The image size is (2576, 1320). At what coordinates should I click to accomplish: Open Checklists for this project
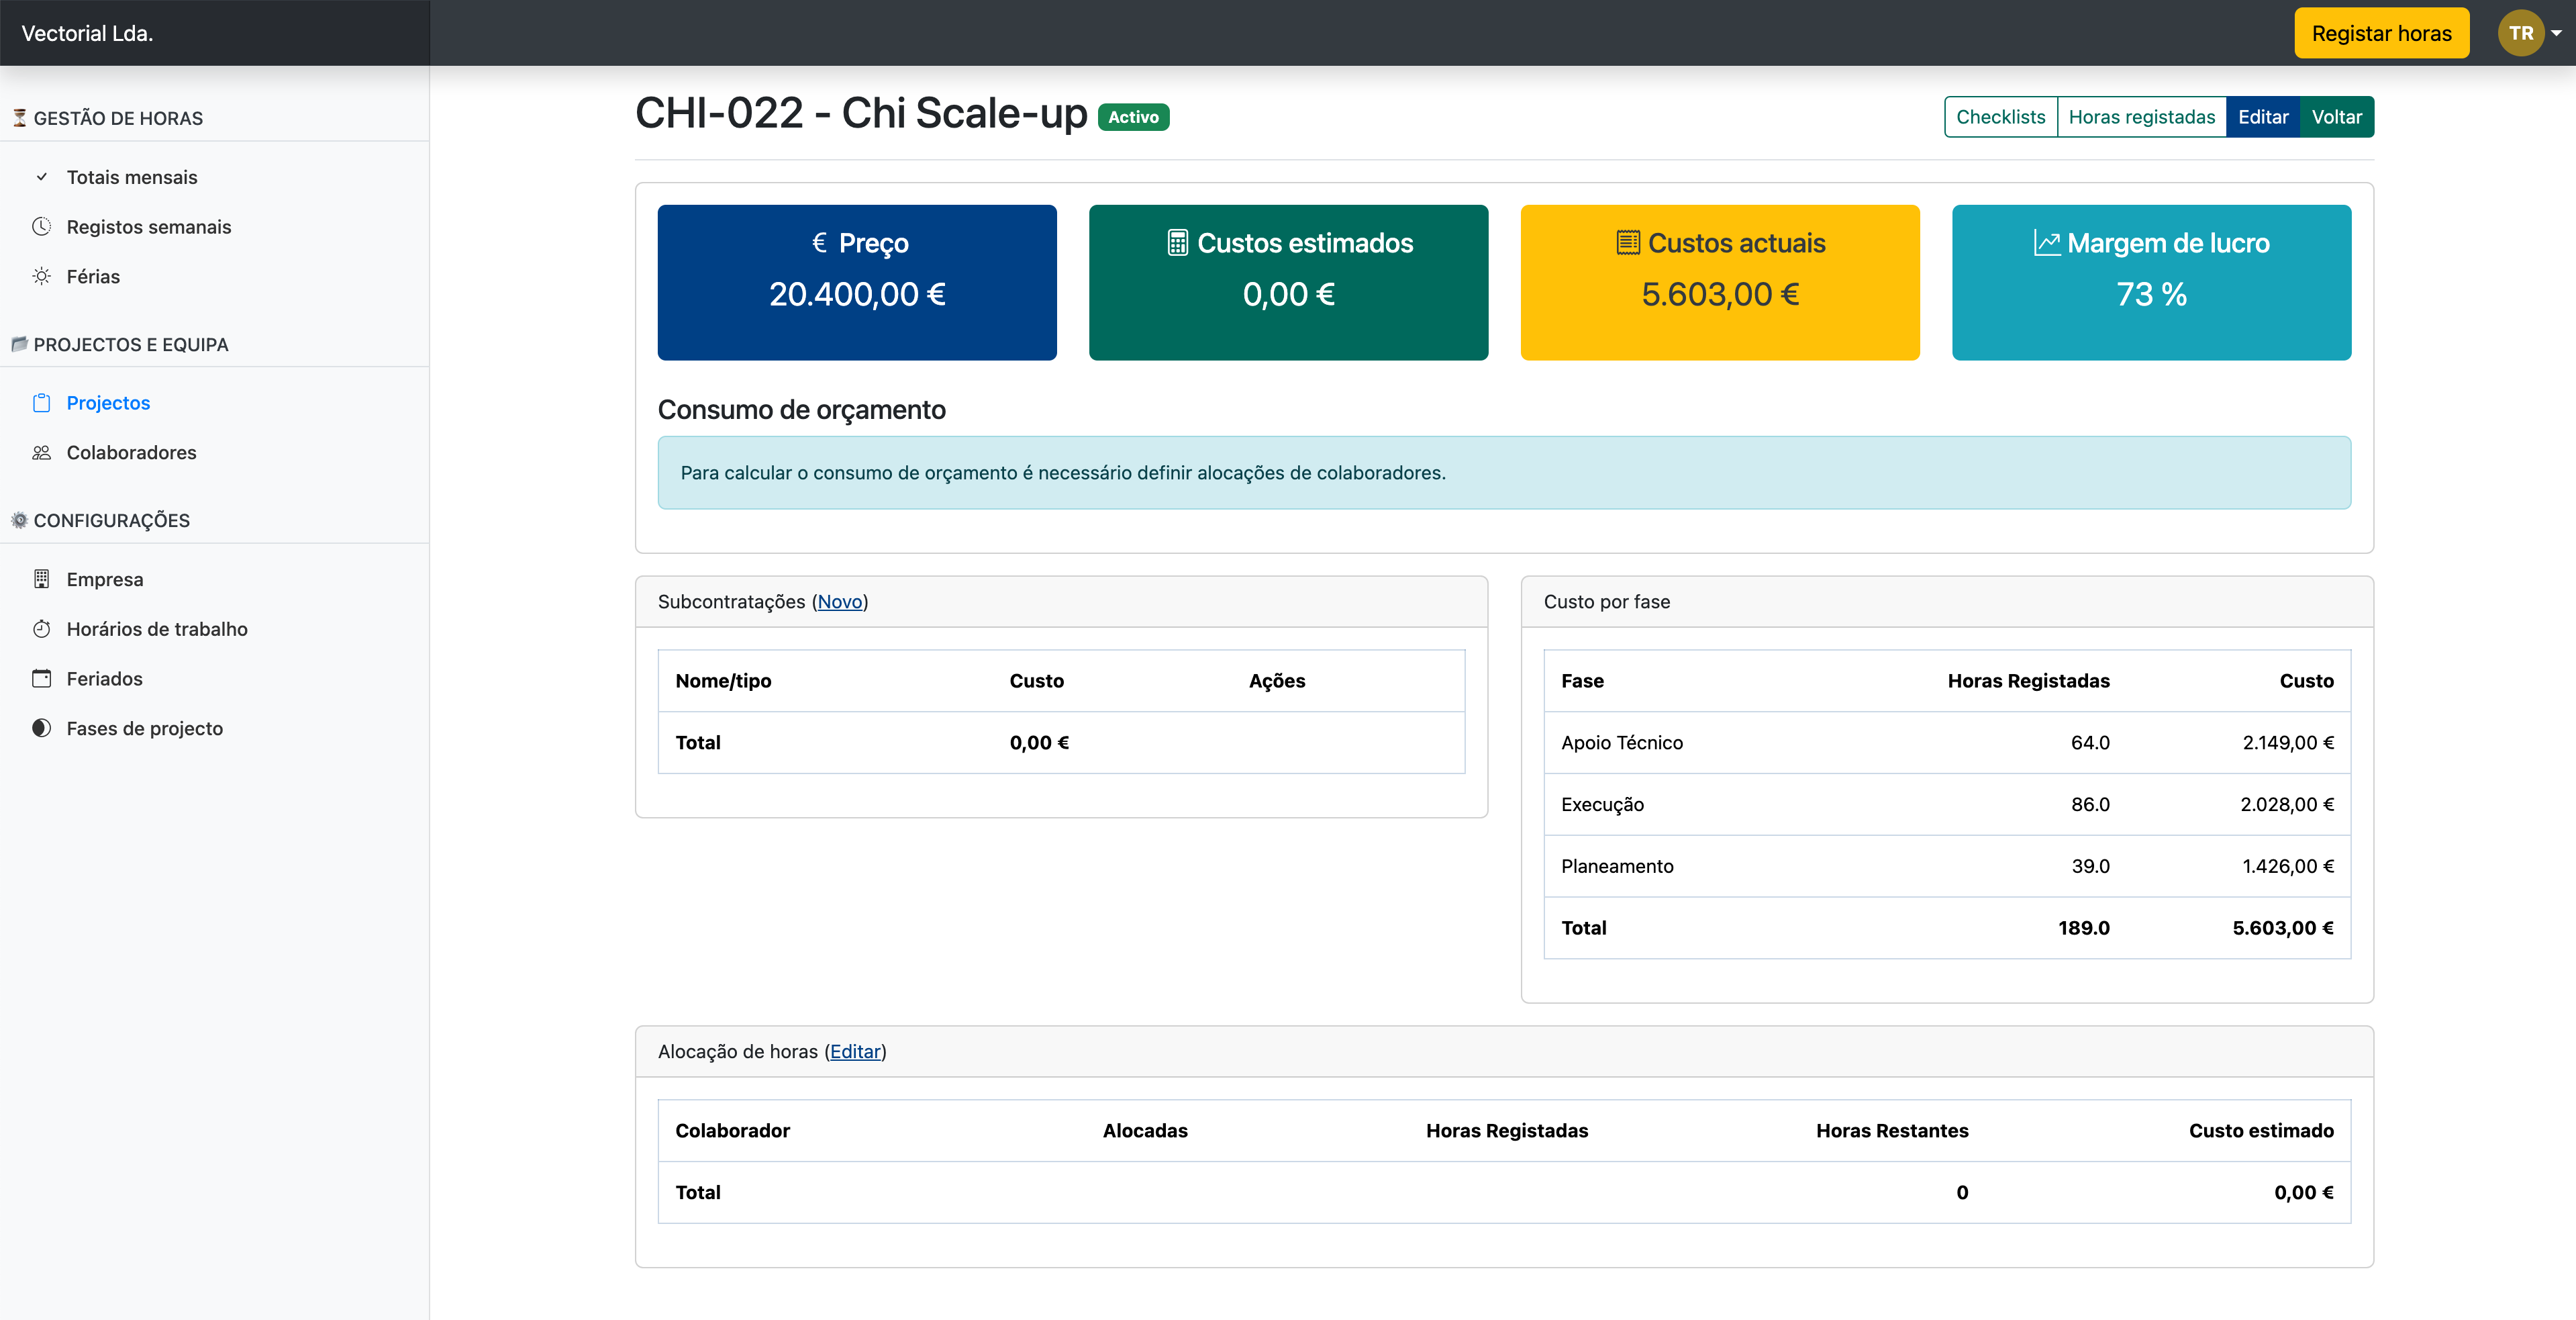coord(2000,117)
